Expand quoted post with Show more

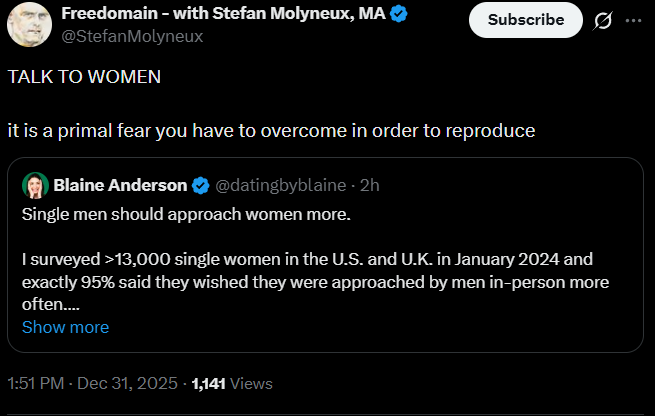tap(65, 327)
